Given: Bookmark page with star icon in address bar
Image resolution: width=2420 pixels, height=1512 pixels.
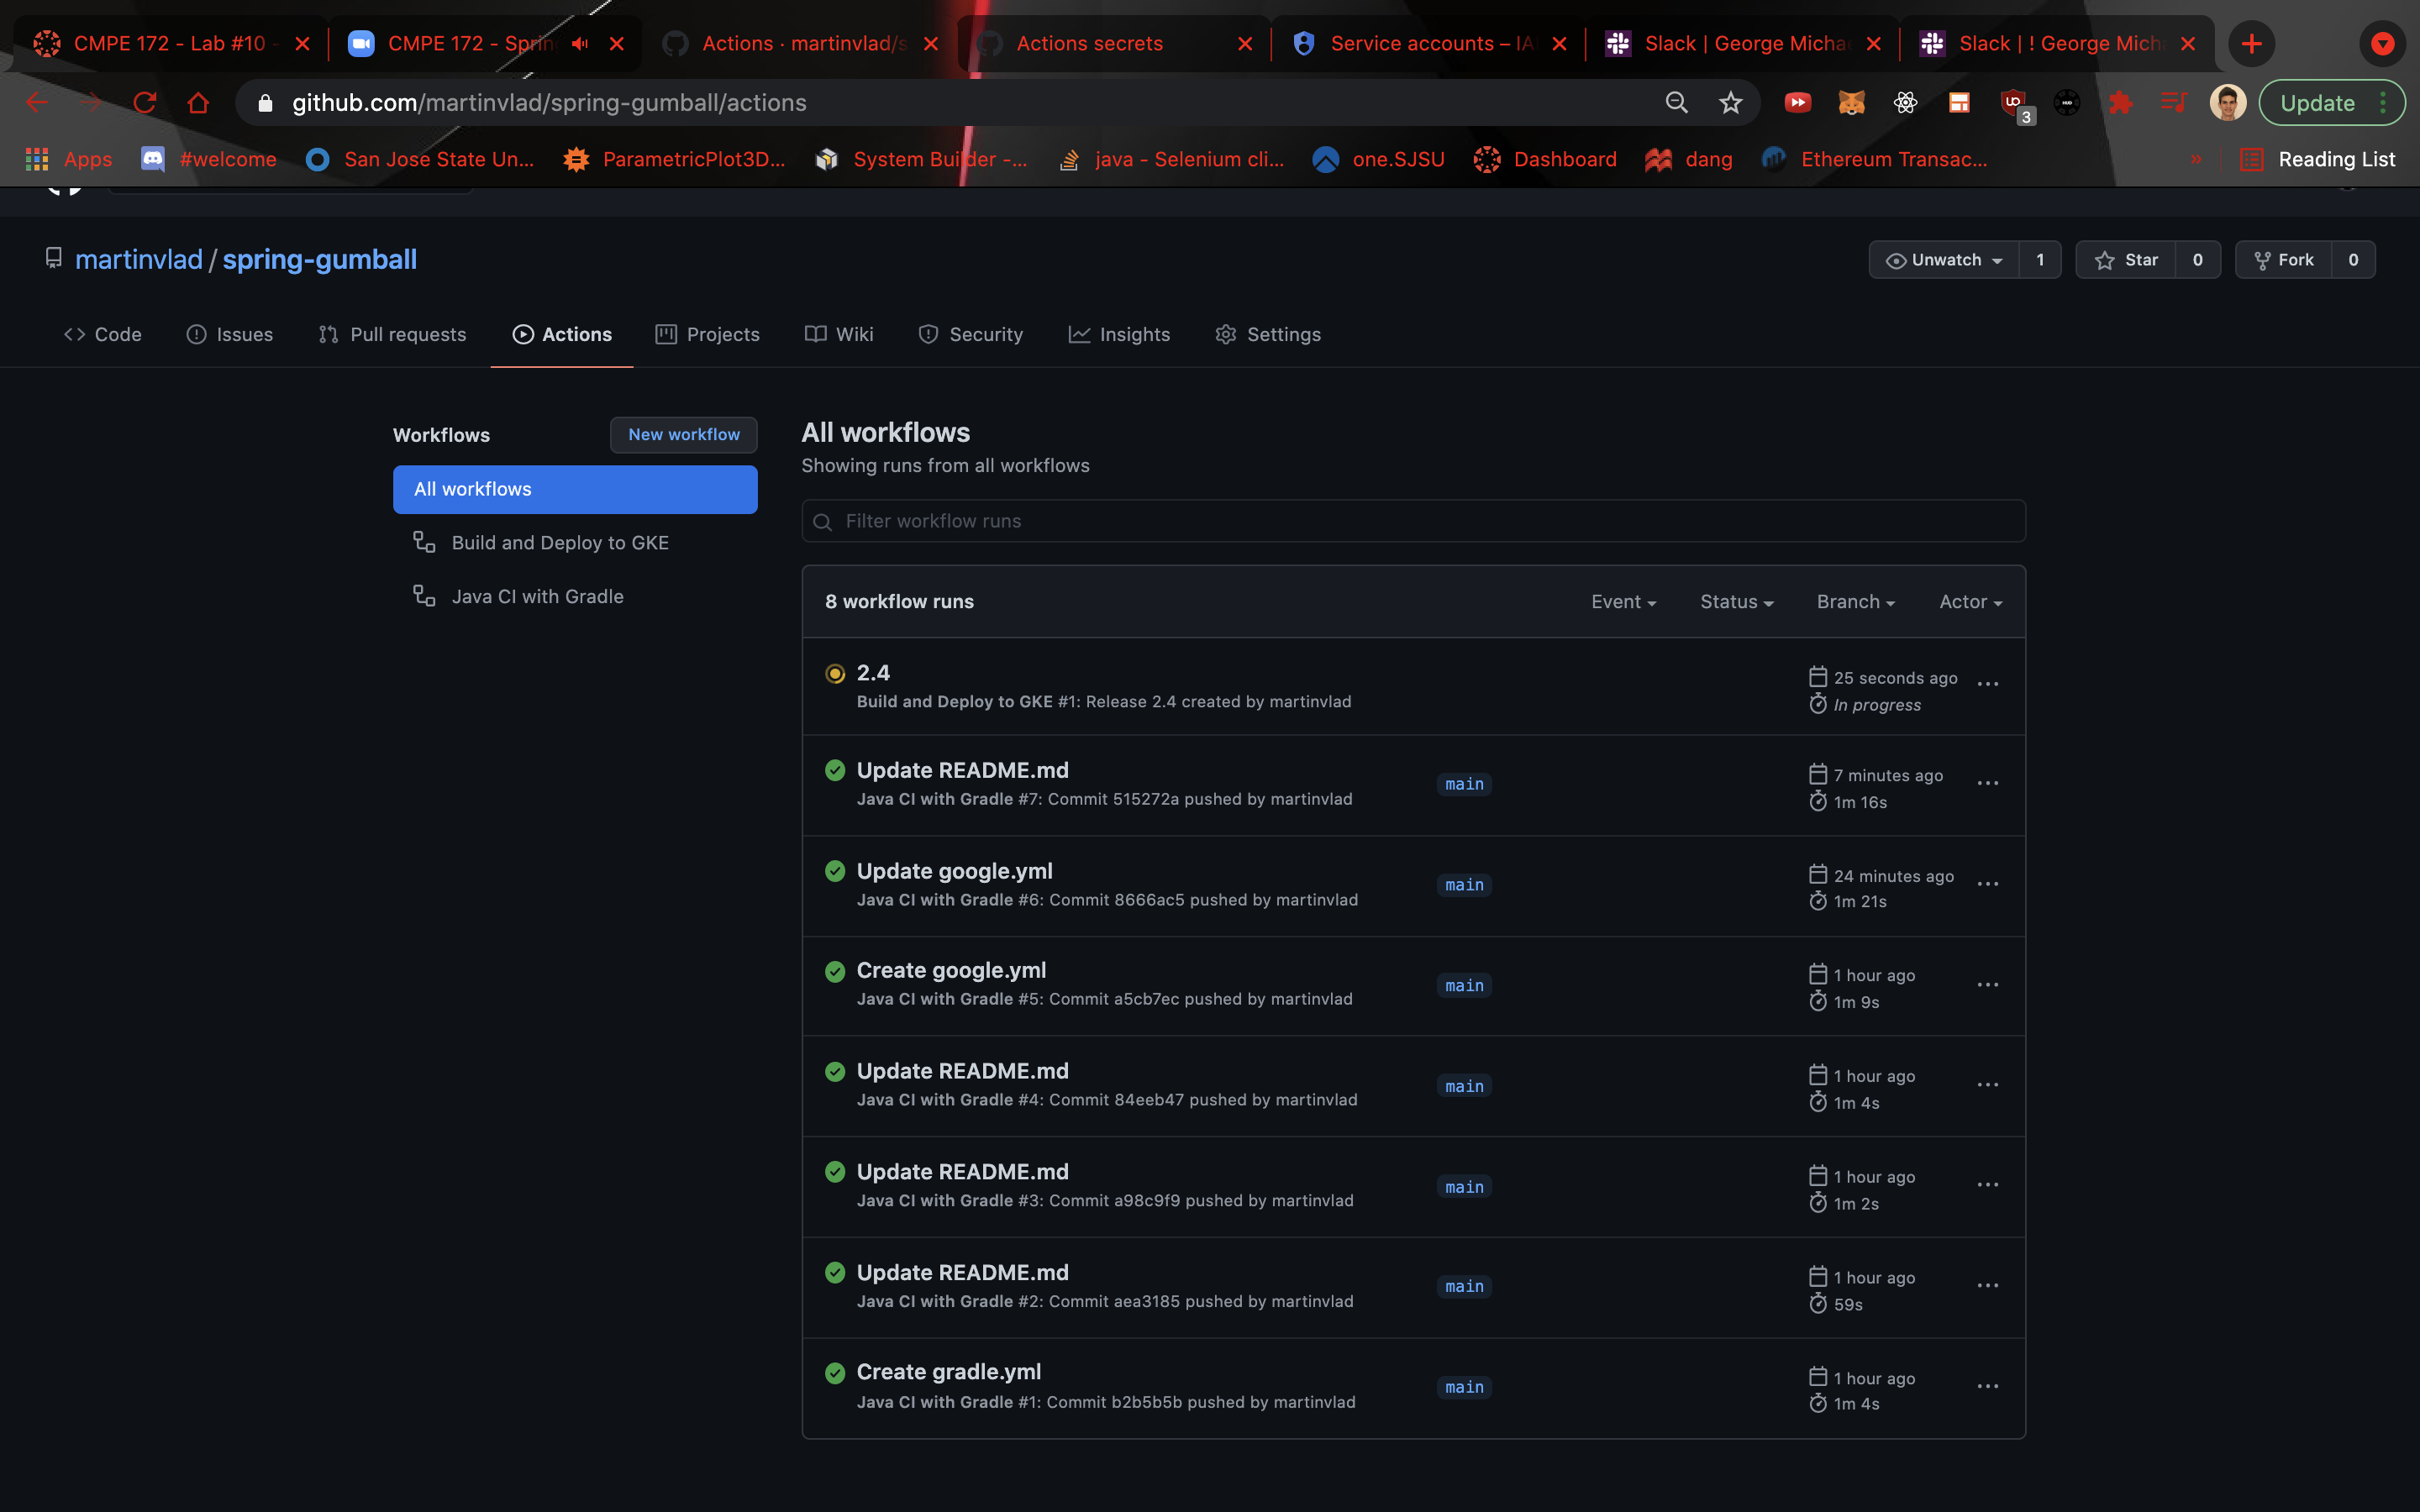Looking at the screenshot, I should [x=1730, y=102].
